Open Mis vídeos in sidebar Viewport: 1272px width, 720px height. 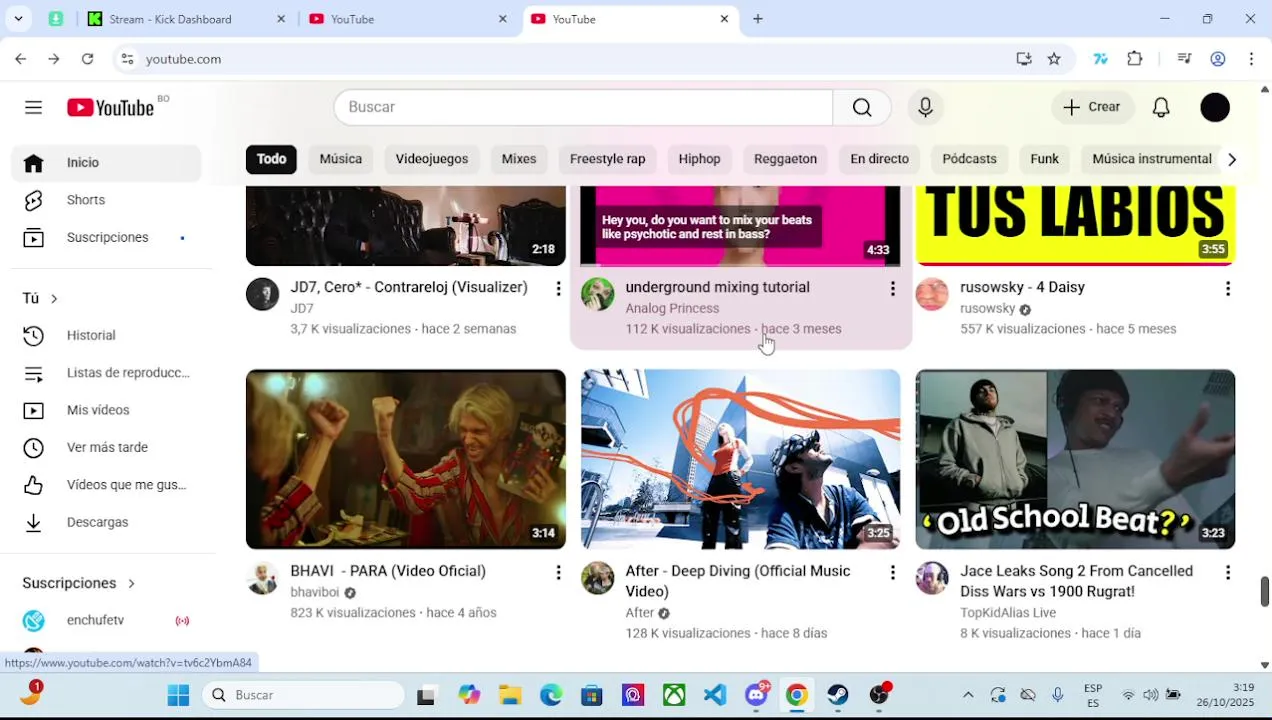[x=106, y=410]
